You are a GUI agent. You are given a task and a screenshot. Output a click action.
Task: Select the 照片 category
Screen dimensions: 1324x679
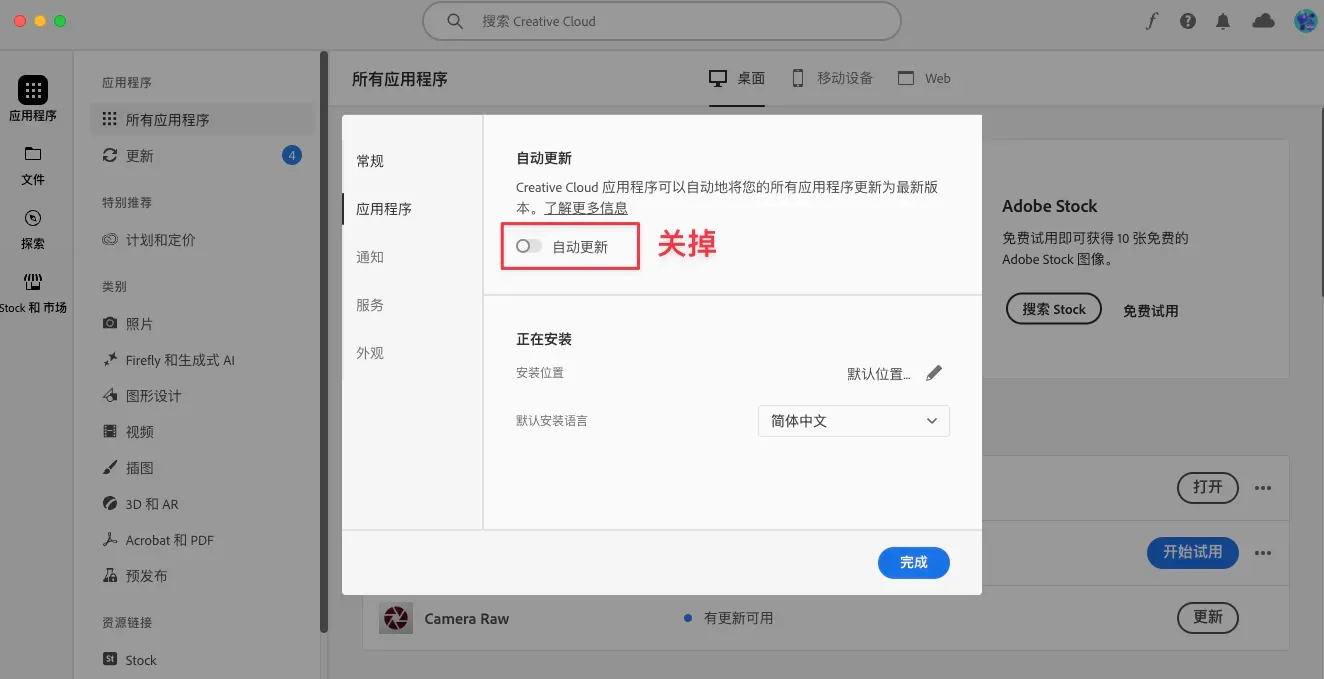tap(203, 323)
